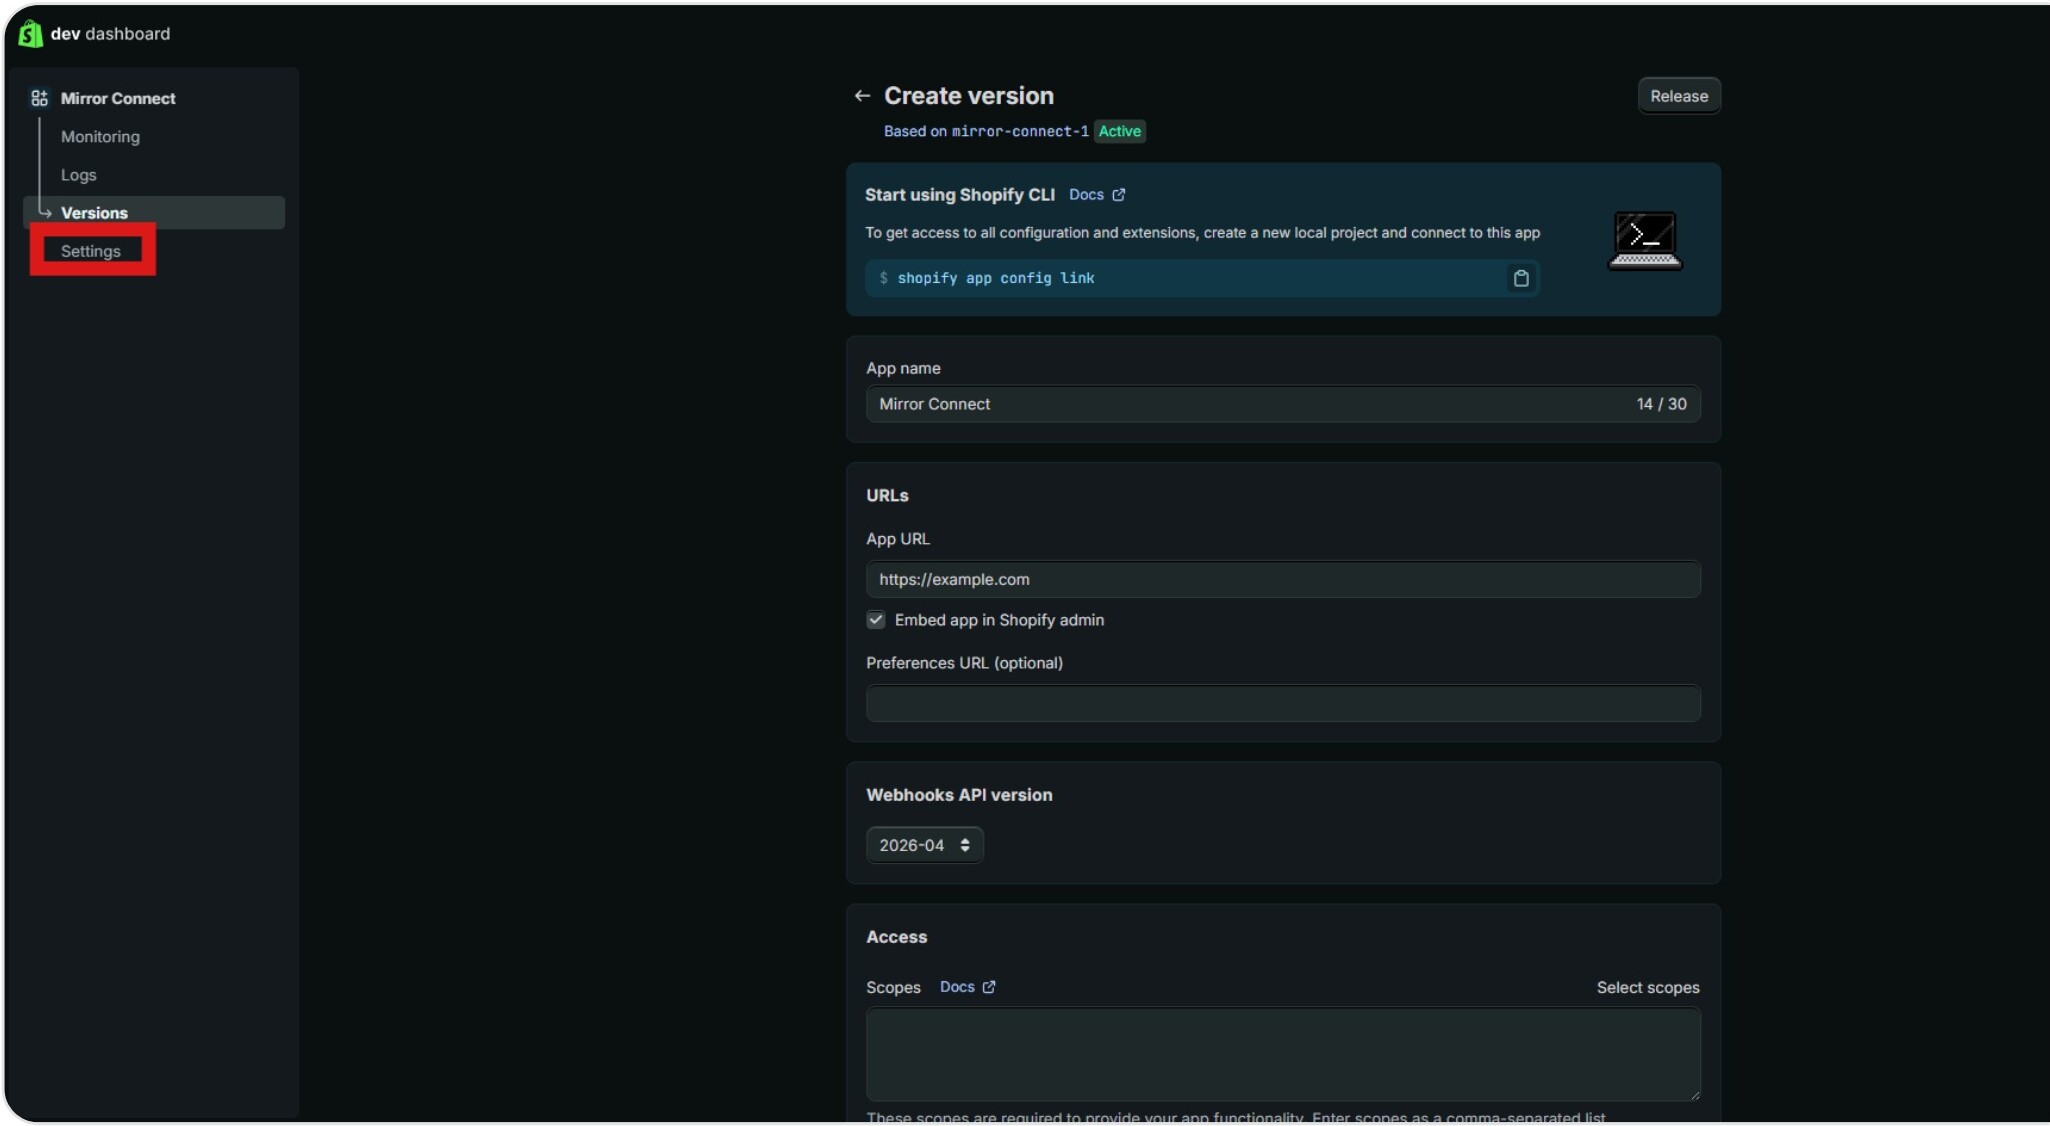Open Logs in the sidebar
Screen dimensions: 2050x1126
[x=79, y=175]
